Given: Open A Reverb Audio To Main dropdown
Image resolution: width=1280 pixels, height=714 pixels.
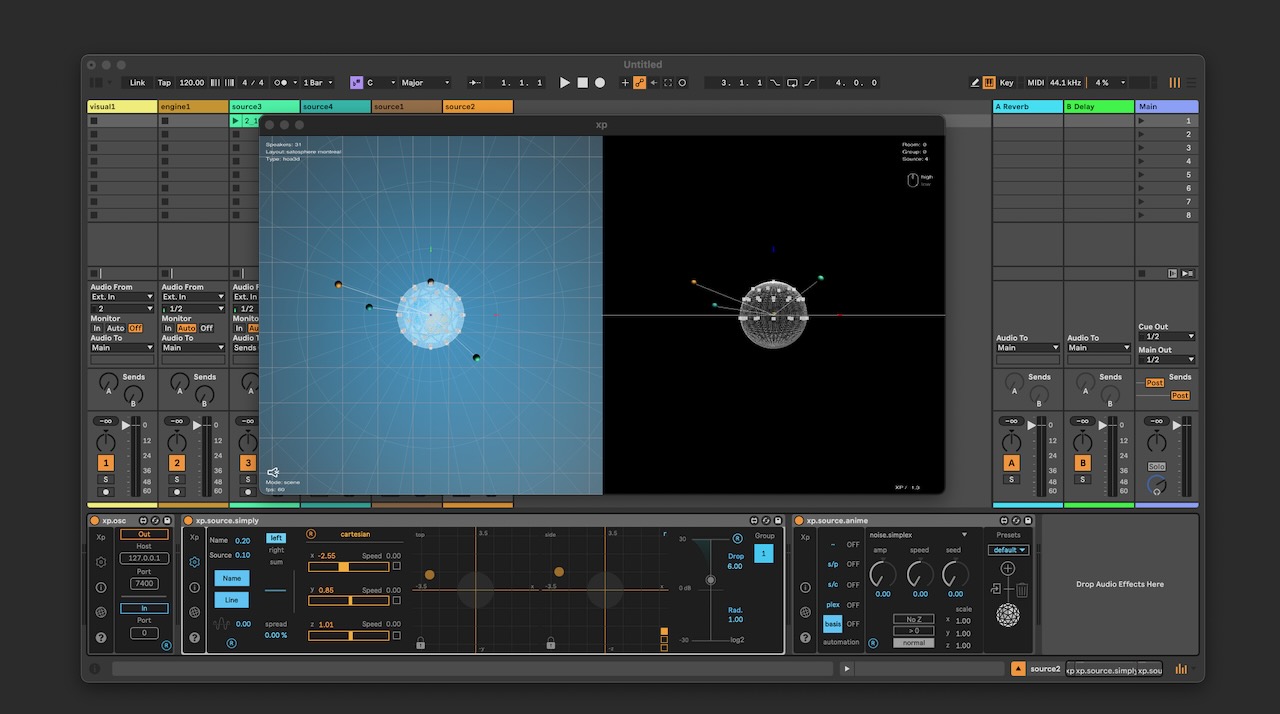Looking at the screenshot, I should click(1027, 348).
